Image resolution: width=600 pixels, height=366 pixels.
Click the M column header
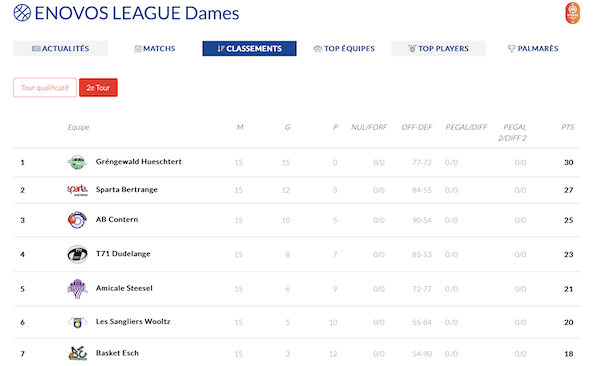click(x=240, y=127)
